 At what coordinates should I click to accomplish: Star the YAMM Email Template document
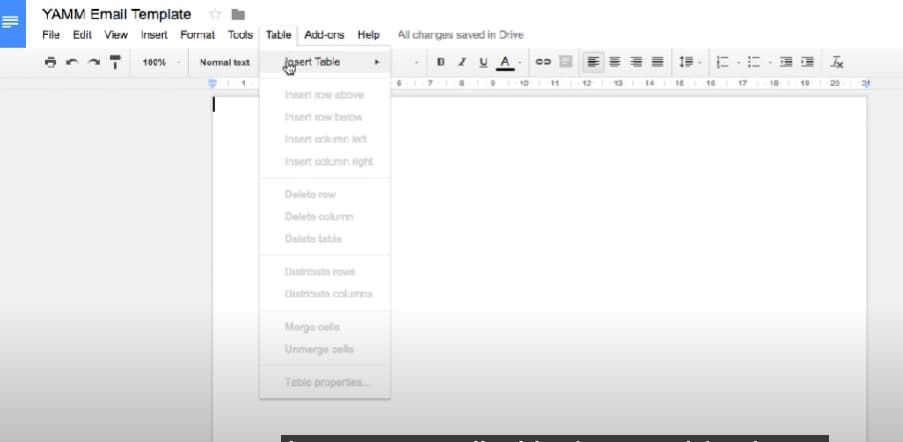point(215,14)
